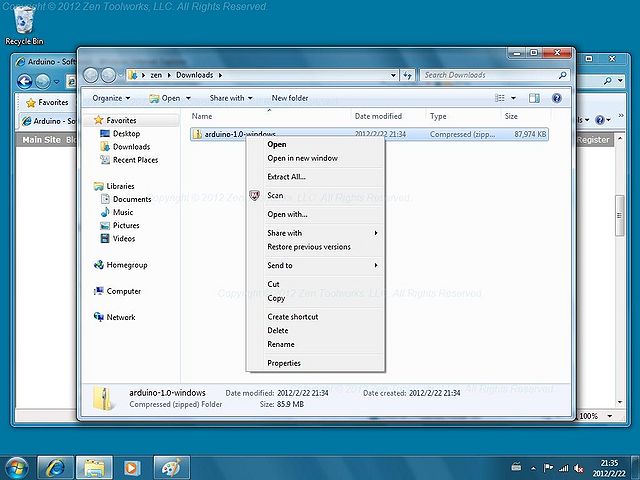Open the Organize dropdown menu

point(111,98)
